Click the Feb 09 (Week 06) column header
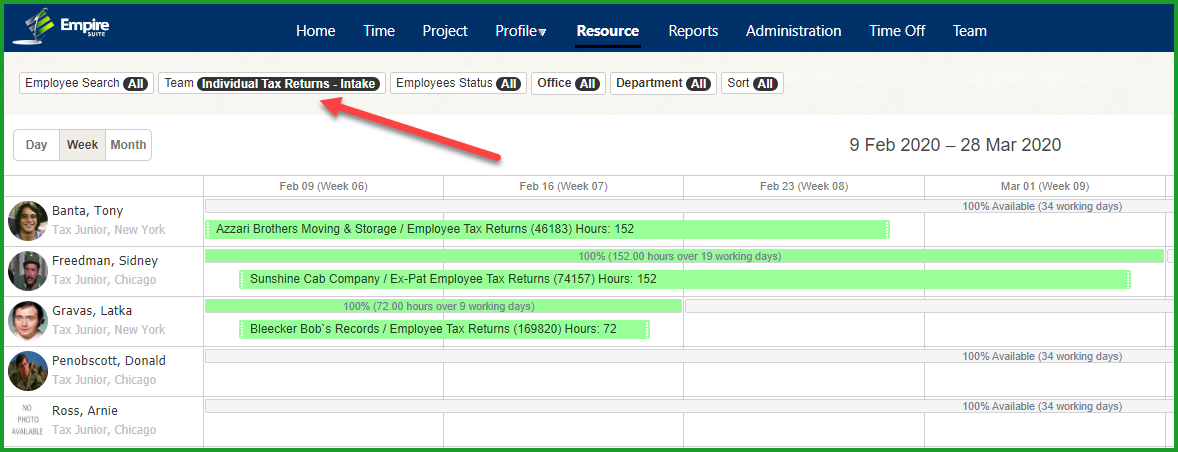 [324, 186]
